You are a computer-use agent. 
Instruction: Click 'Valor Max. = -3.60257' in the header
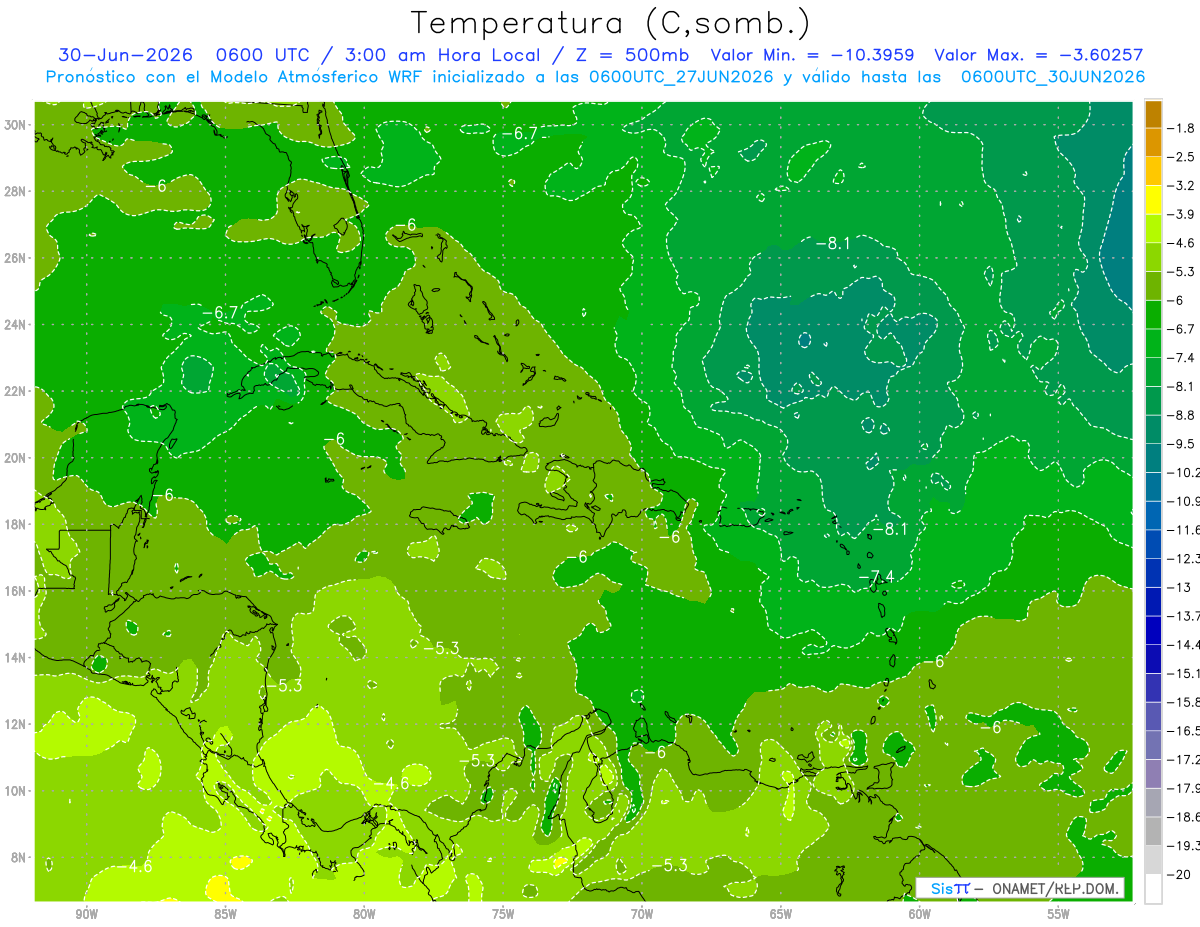coord(1038,55)
